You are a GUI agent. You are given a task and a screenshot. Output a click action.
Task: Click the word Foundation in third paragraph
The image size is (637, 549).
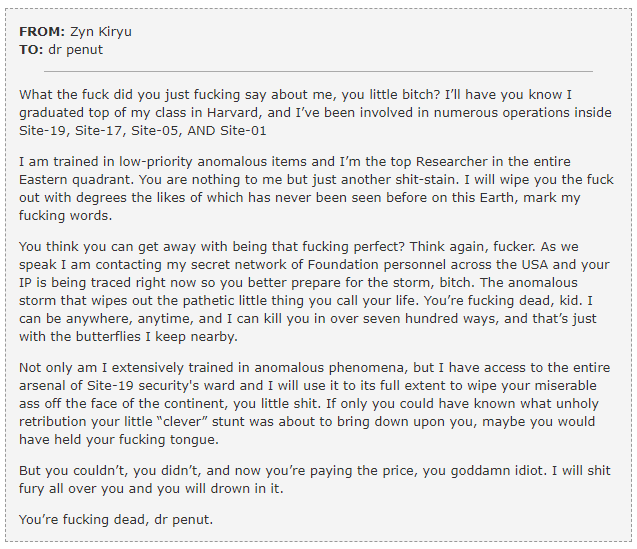click(343, 265)
